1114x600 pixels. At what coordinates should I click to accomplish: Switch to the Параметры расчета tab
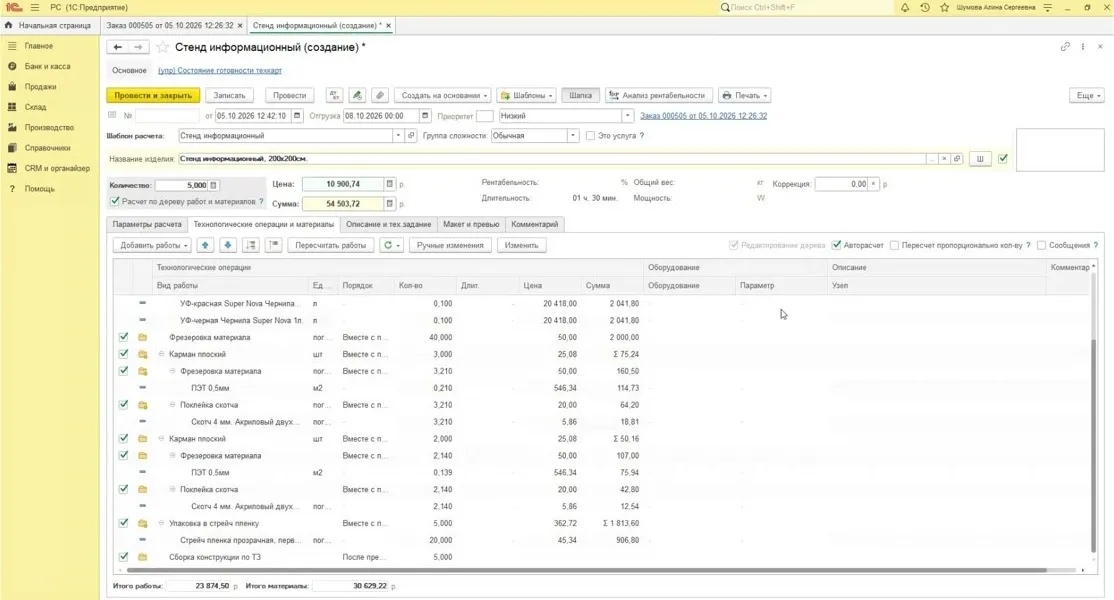coord(147,224)
